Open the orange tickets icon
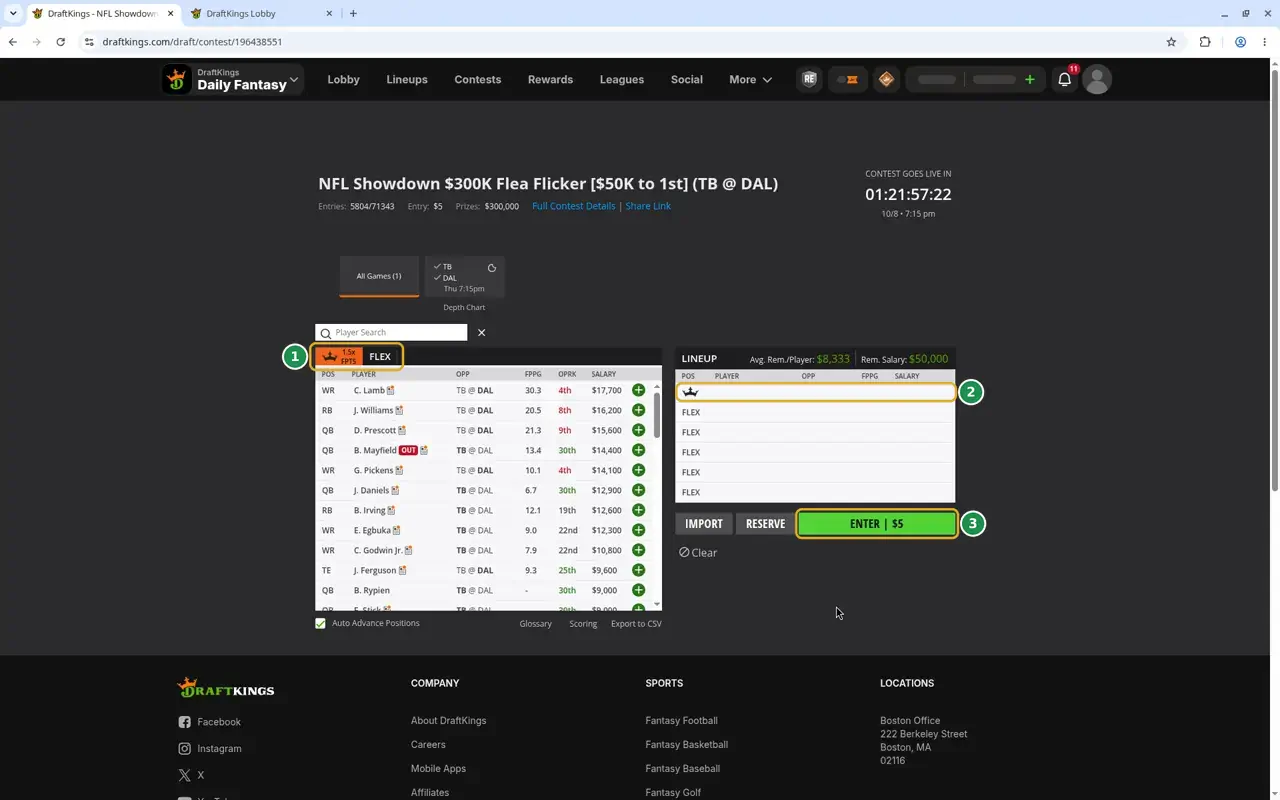The image size is (1280, 800). coord(848,80)
